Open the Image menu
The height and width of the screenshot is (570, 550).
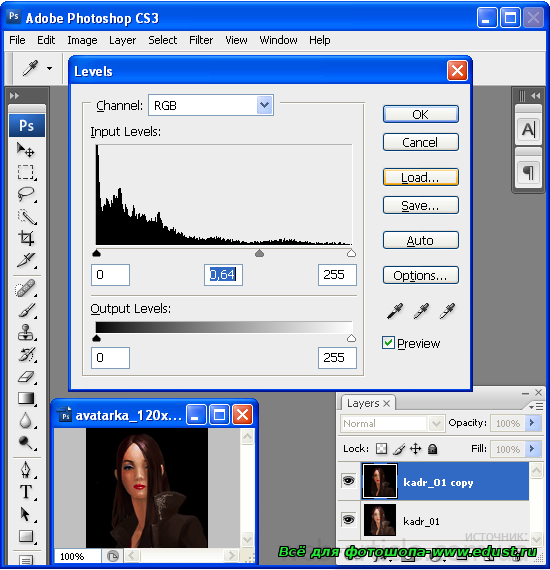pyautogui.click(x=82, y=40)
